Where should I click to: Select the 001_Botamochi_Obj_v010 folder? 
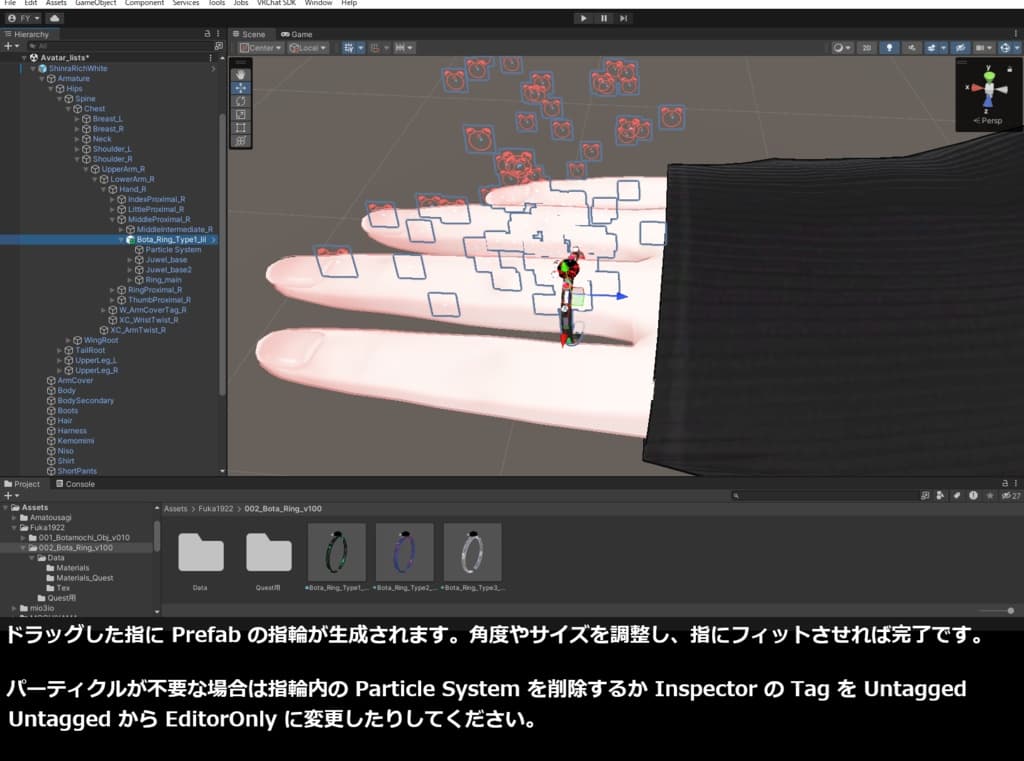coord(84,538)
